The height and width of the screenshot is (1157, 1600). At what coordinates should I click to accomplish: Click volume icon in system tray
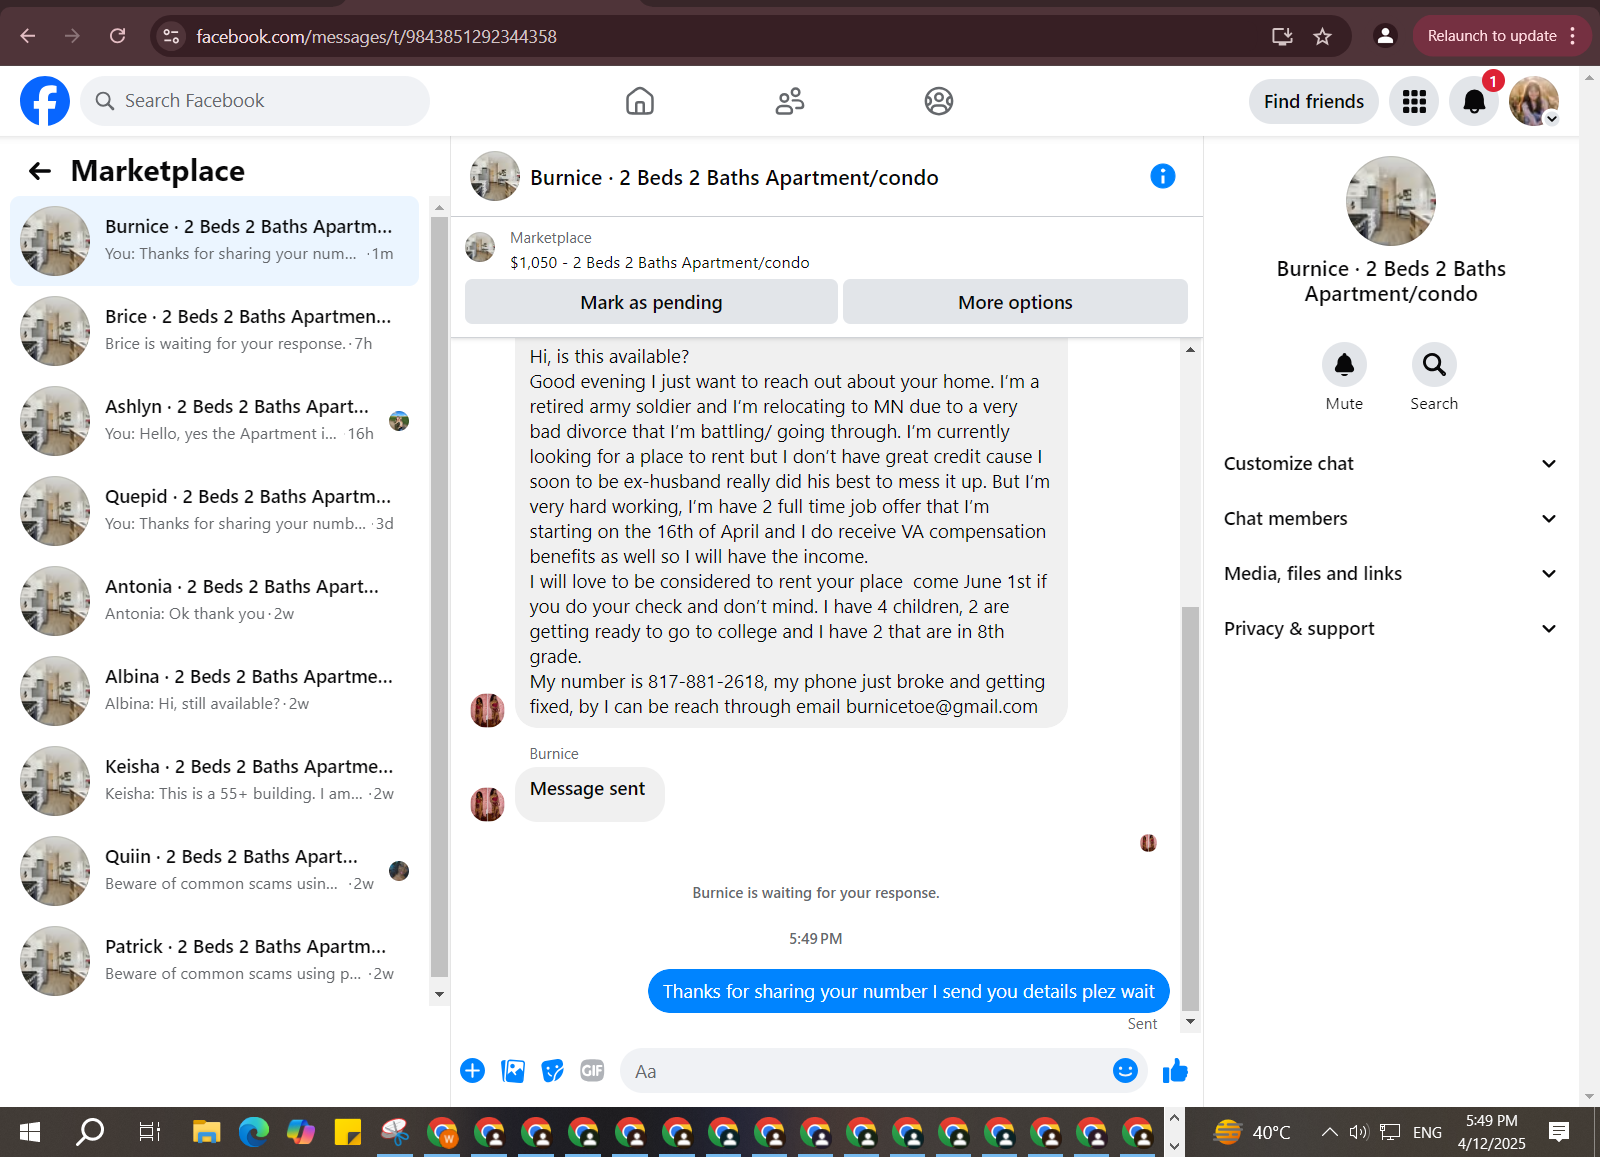pyautogui.click(x=1358, y=1132)
